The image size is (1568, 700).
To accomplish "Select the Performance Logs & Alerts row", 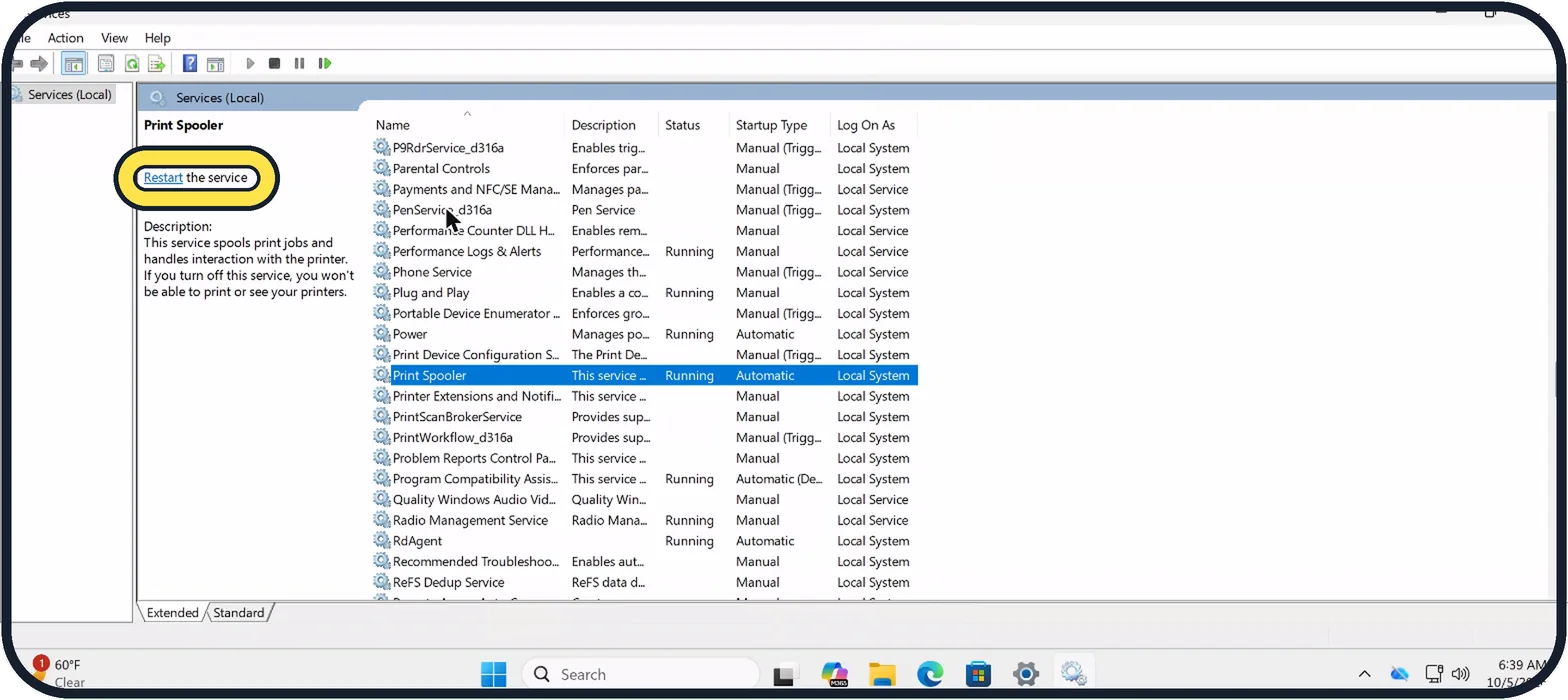I will pyautogui.click(x=645, y=251).
